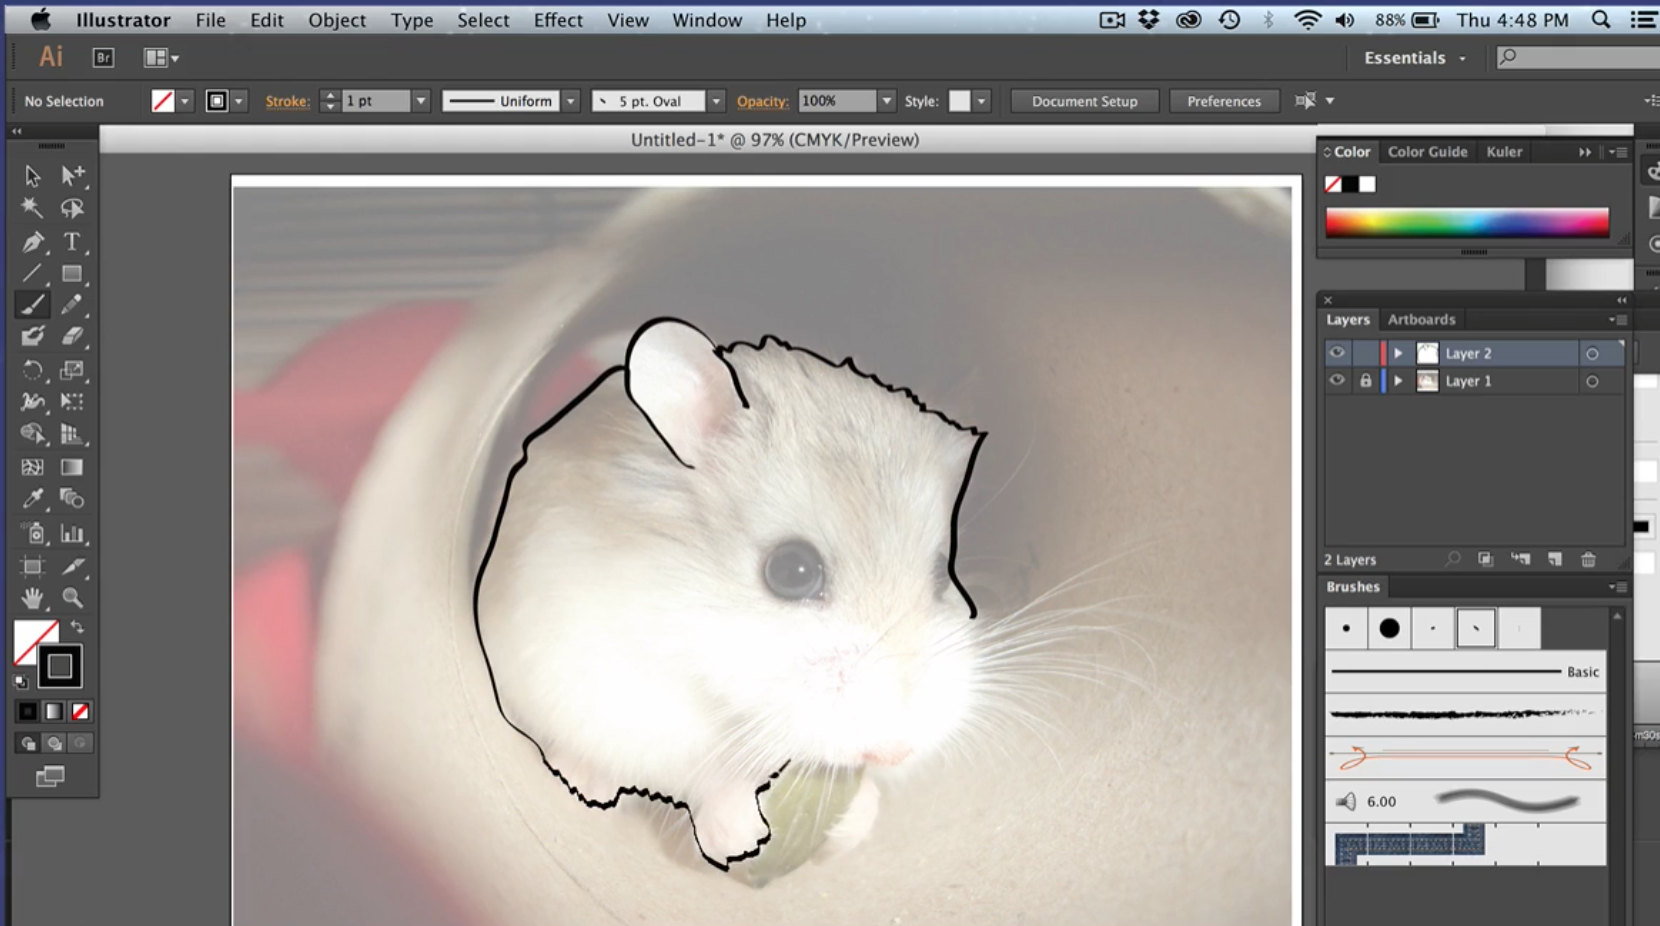Open the Opacity percentage dropdown
Viewport: 1660px width, 926px height.
tap(886, 101)
